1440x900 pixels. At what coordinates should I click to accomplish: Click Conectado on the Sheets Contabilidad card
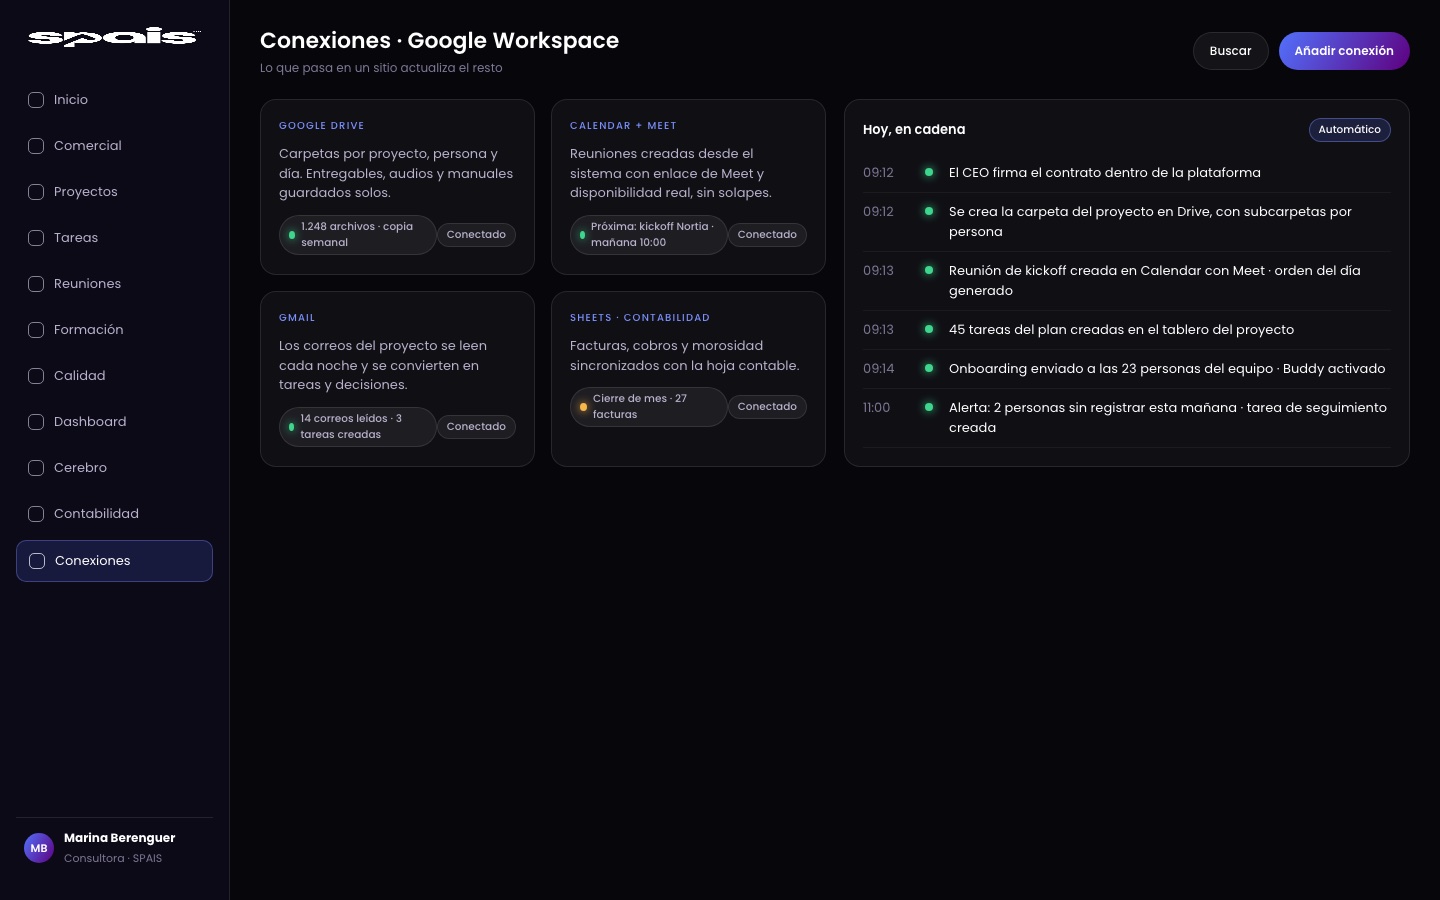pyautogui.click(x=767, y=407)
